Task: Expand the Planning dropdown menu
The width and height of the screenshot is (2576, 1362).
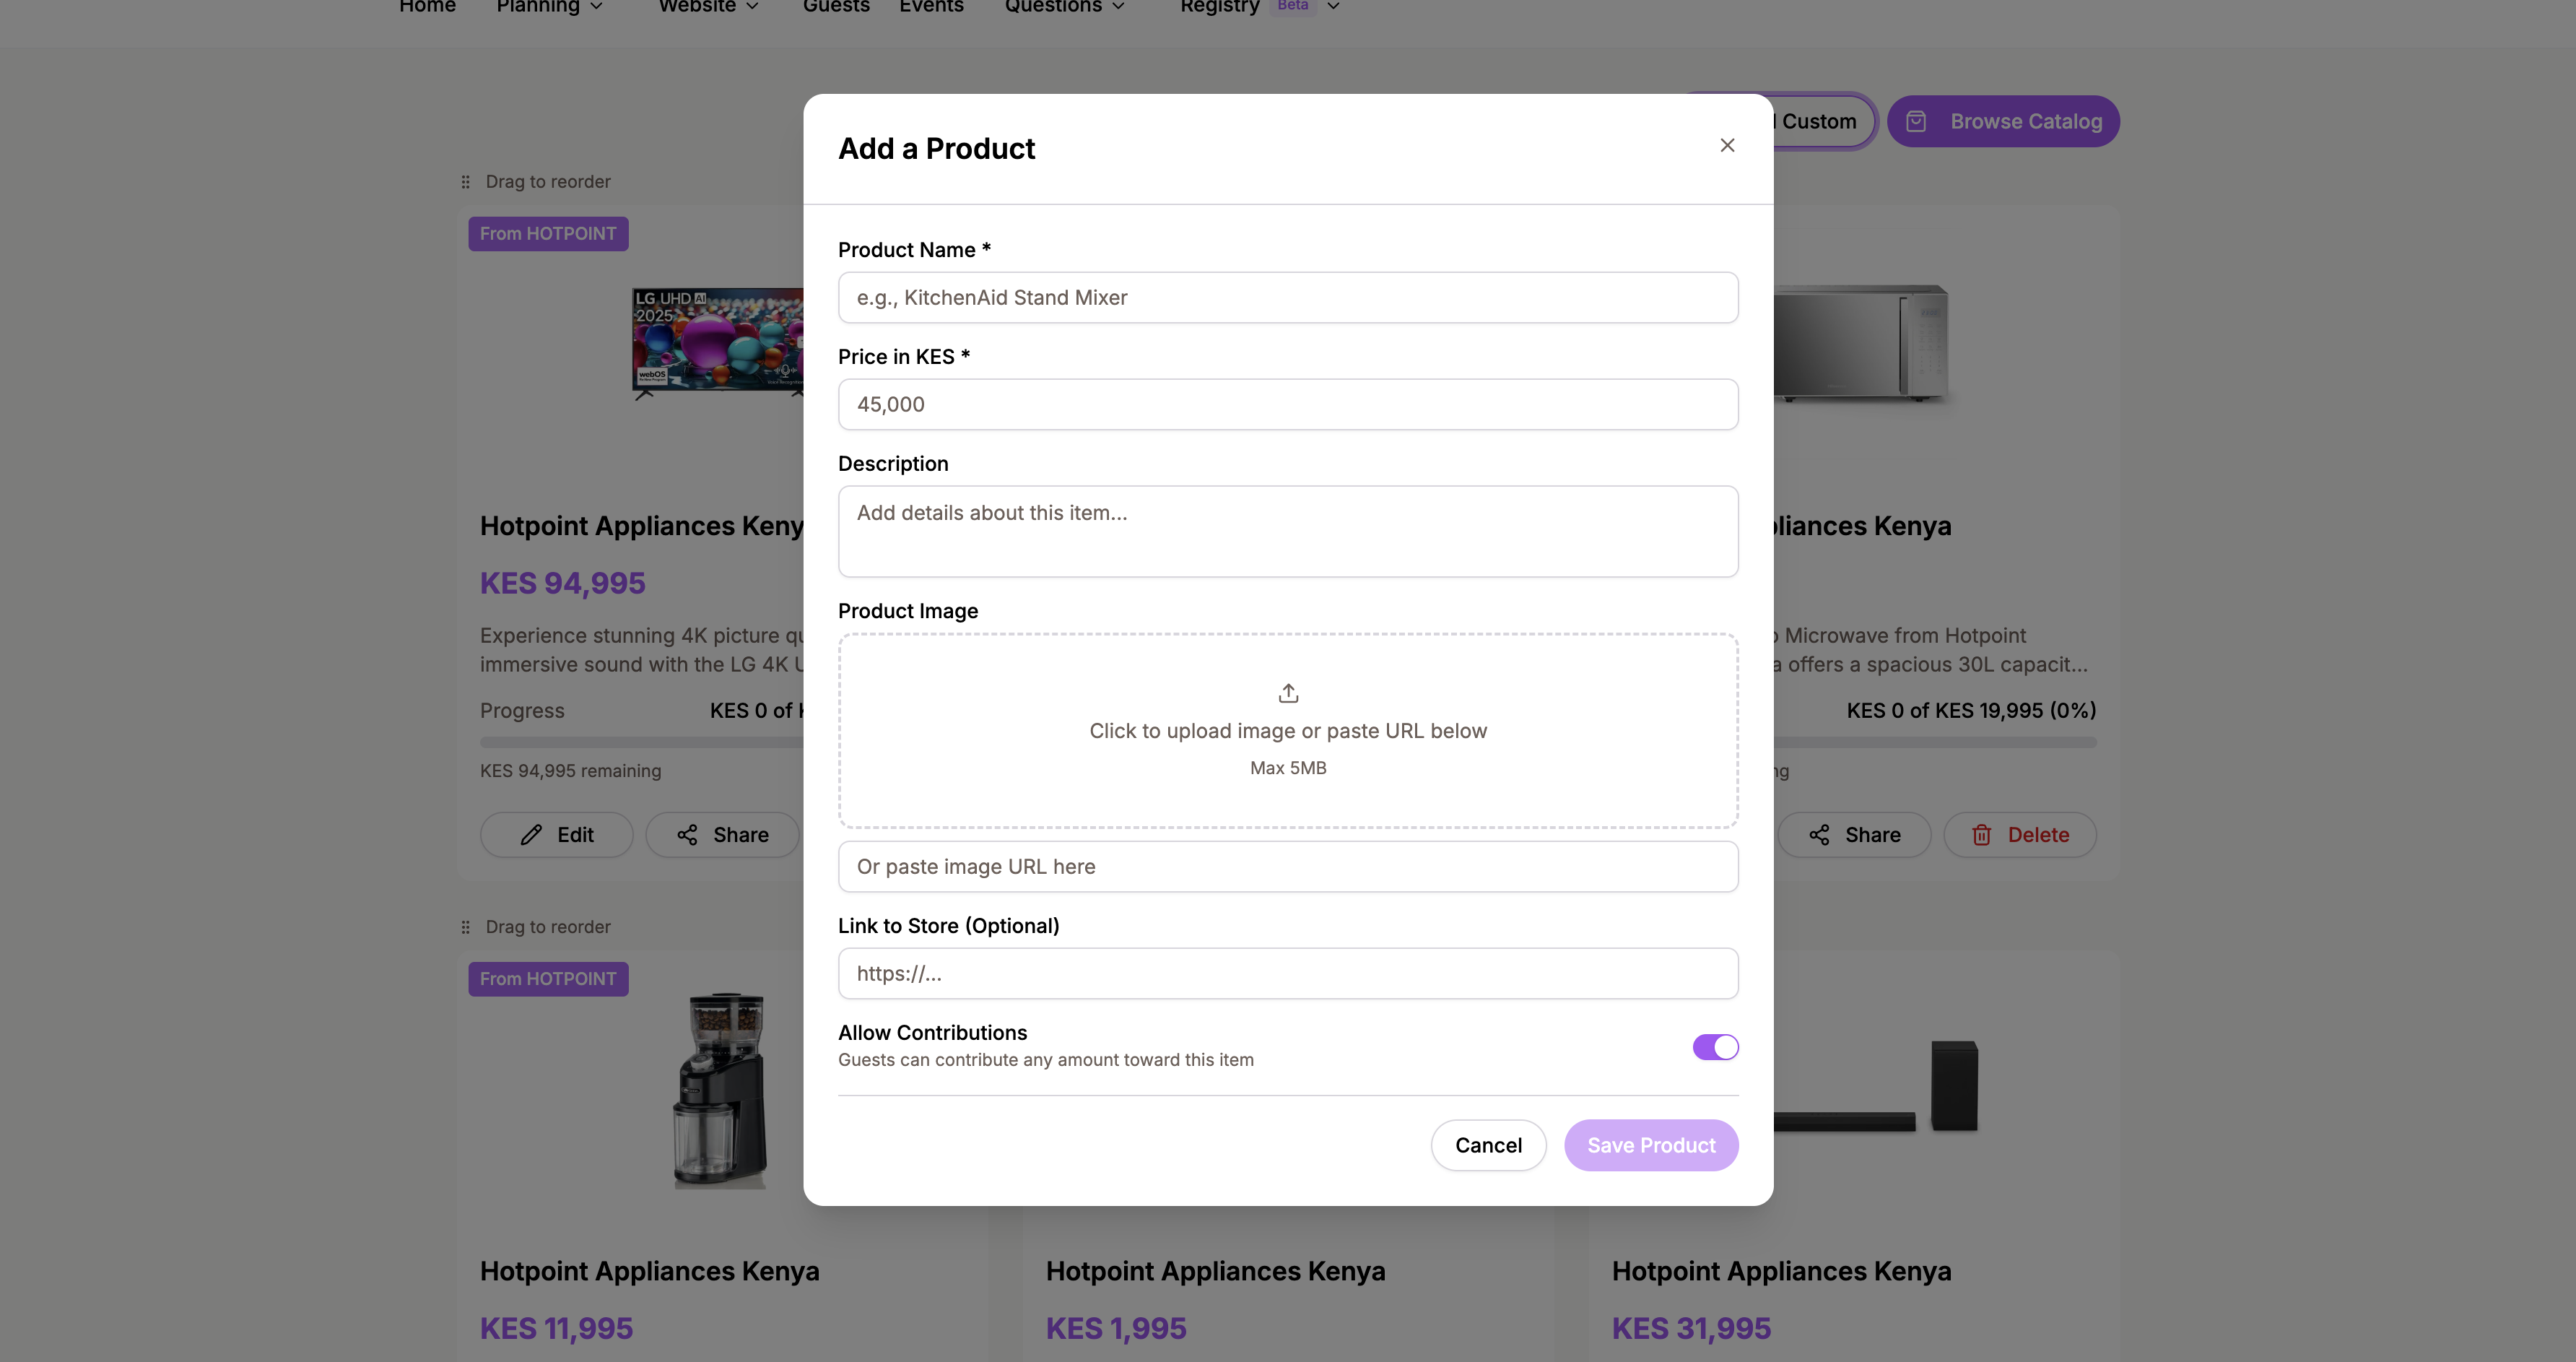Action: pos(549,7)
